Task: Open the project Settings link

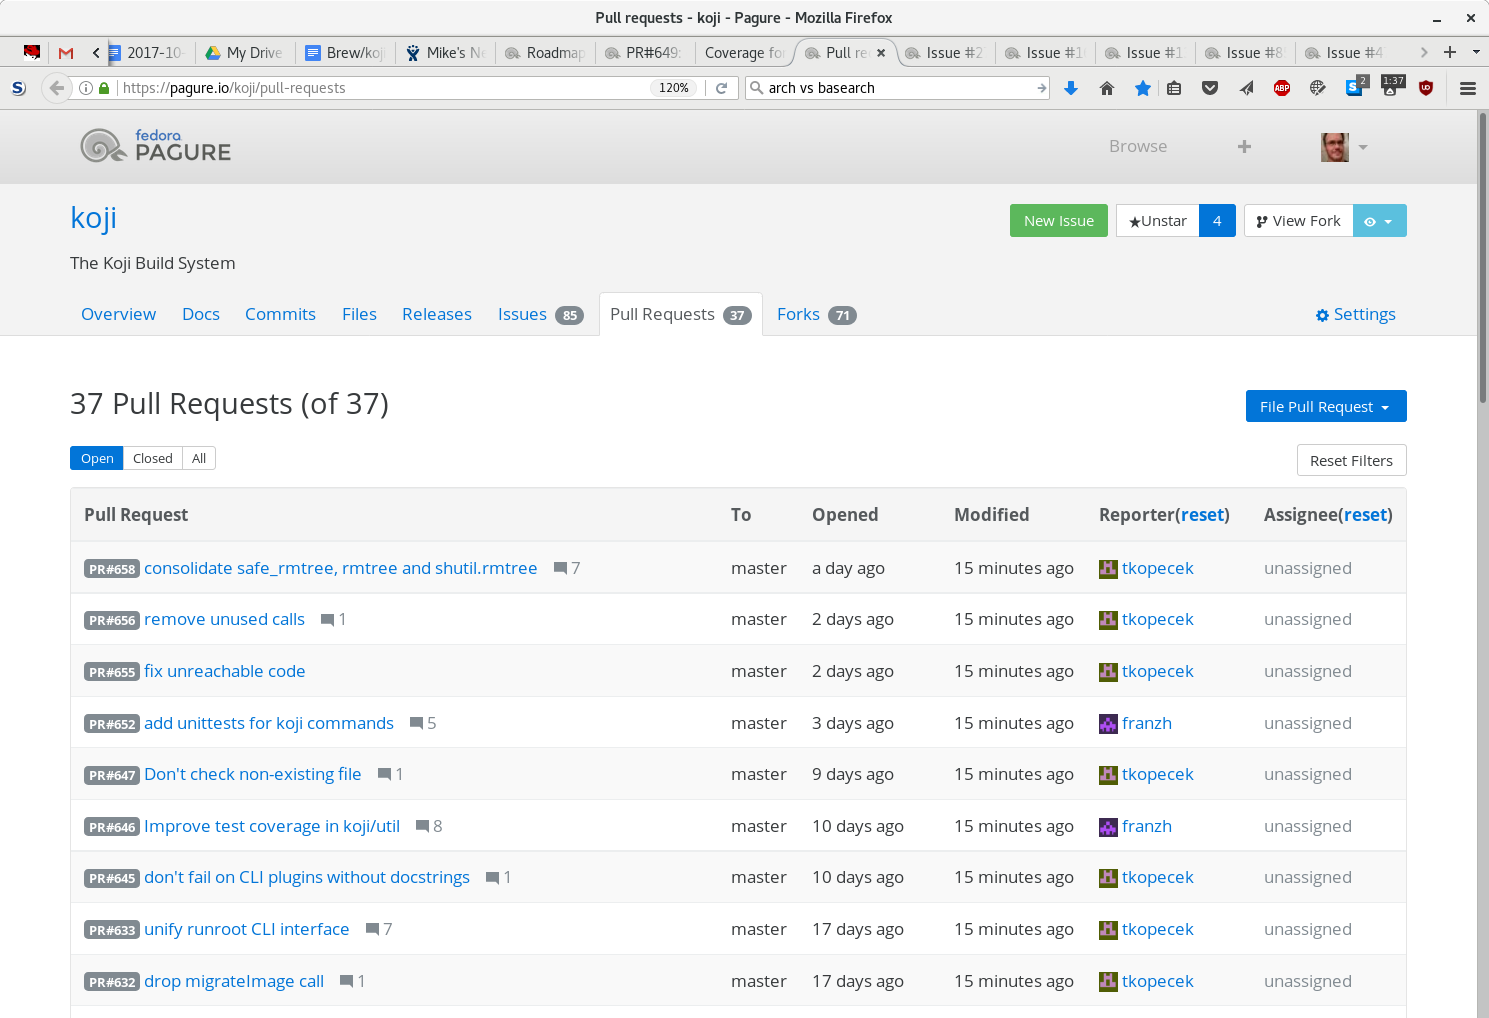Action: [x=1355, y=314]
